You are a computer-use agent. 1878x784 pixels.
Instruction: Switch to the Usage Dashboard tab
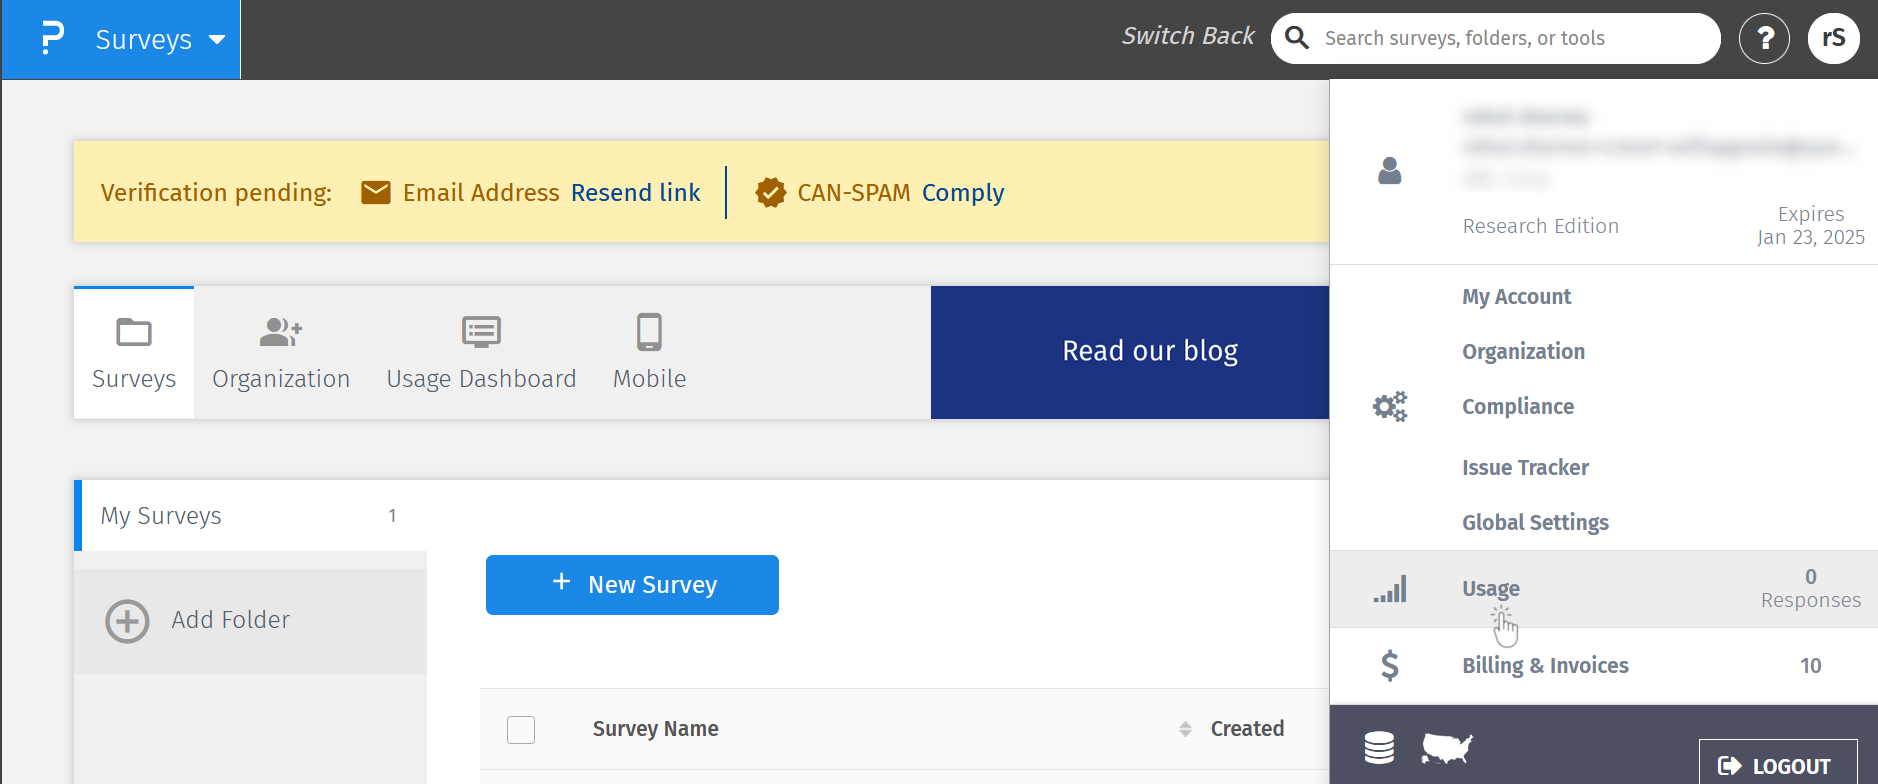[481, 352]
